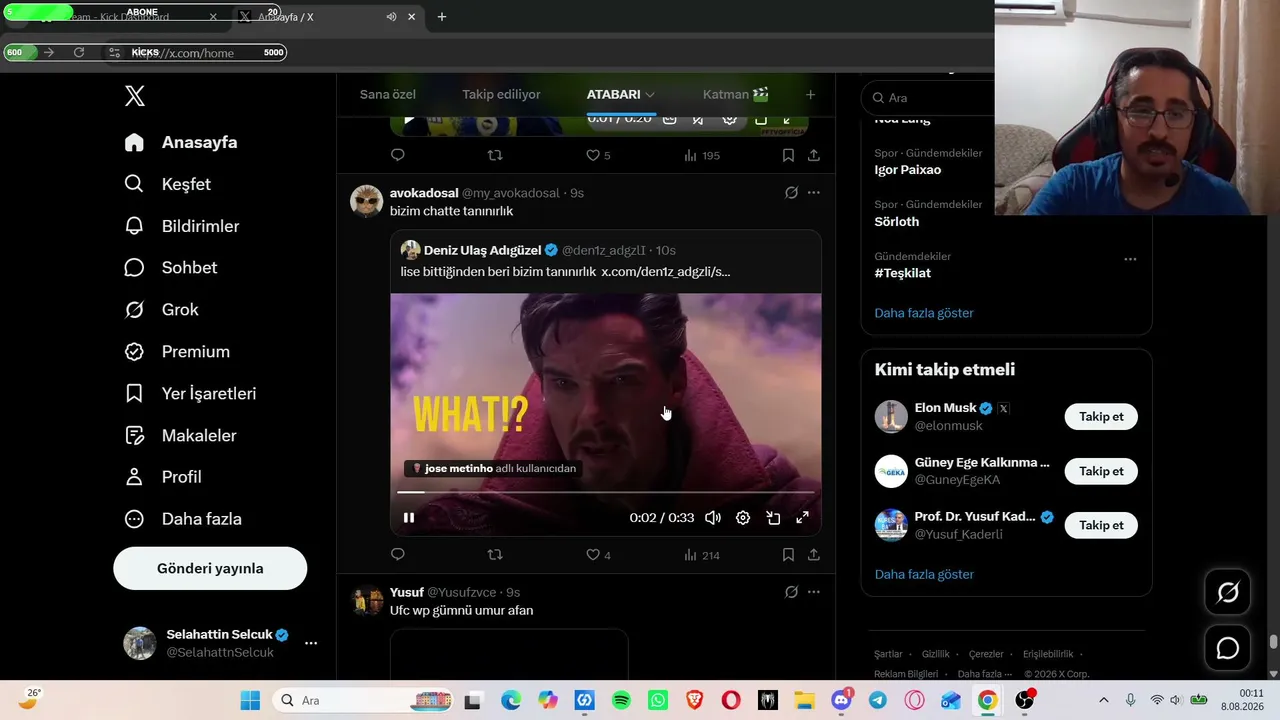Ask Grok about Yusuf's post
This screenshot has height=720, width=1280.
pos(791,592)
